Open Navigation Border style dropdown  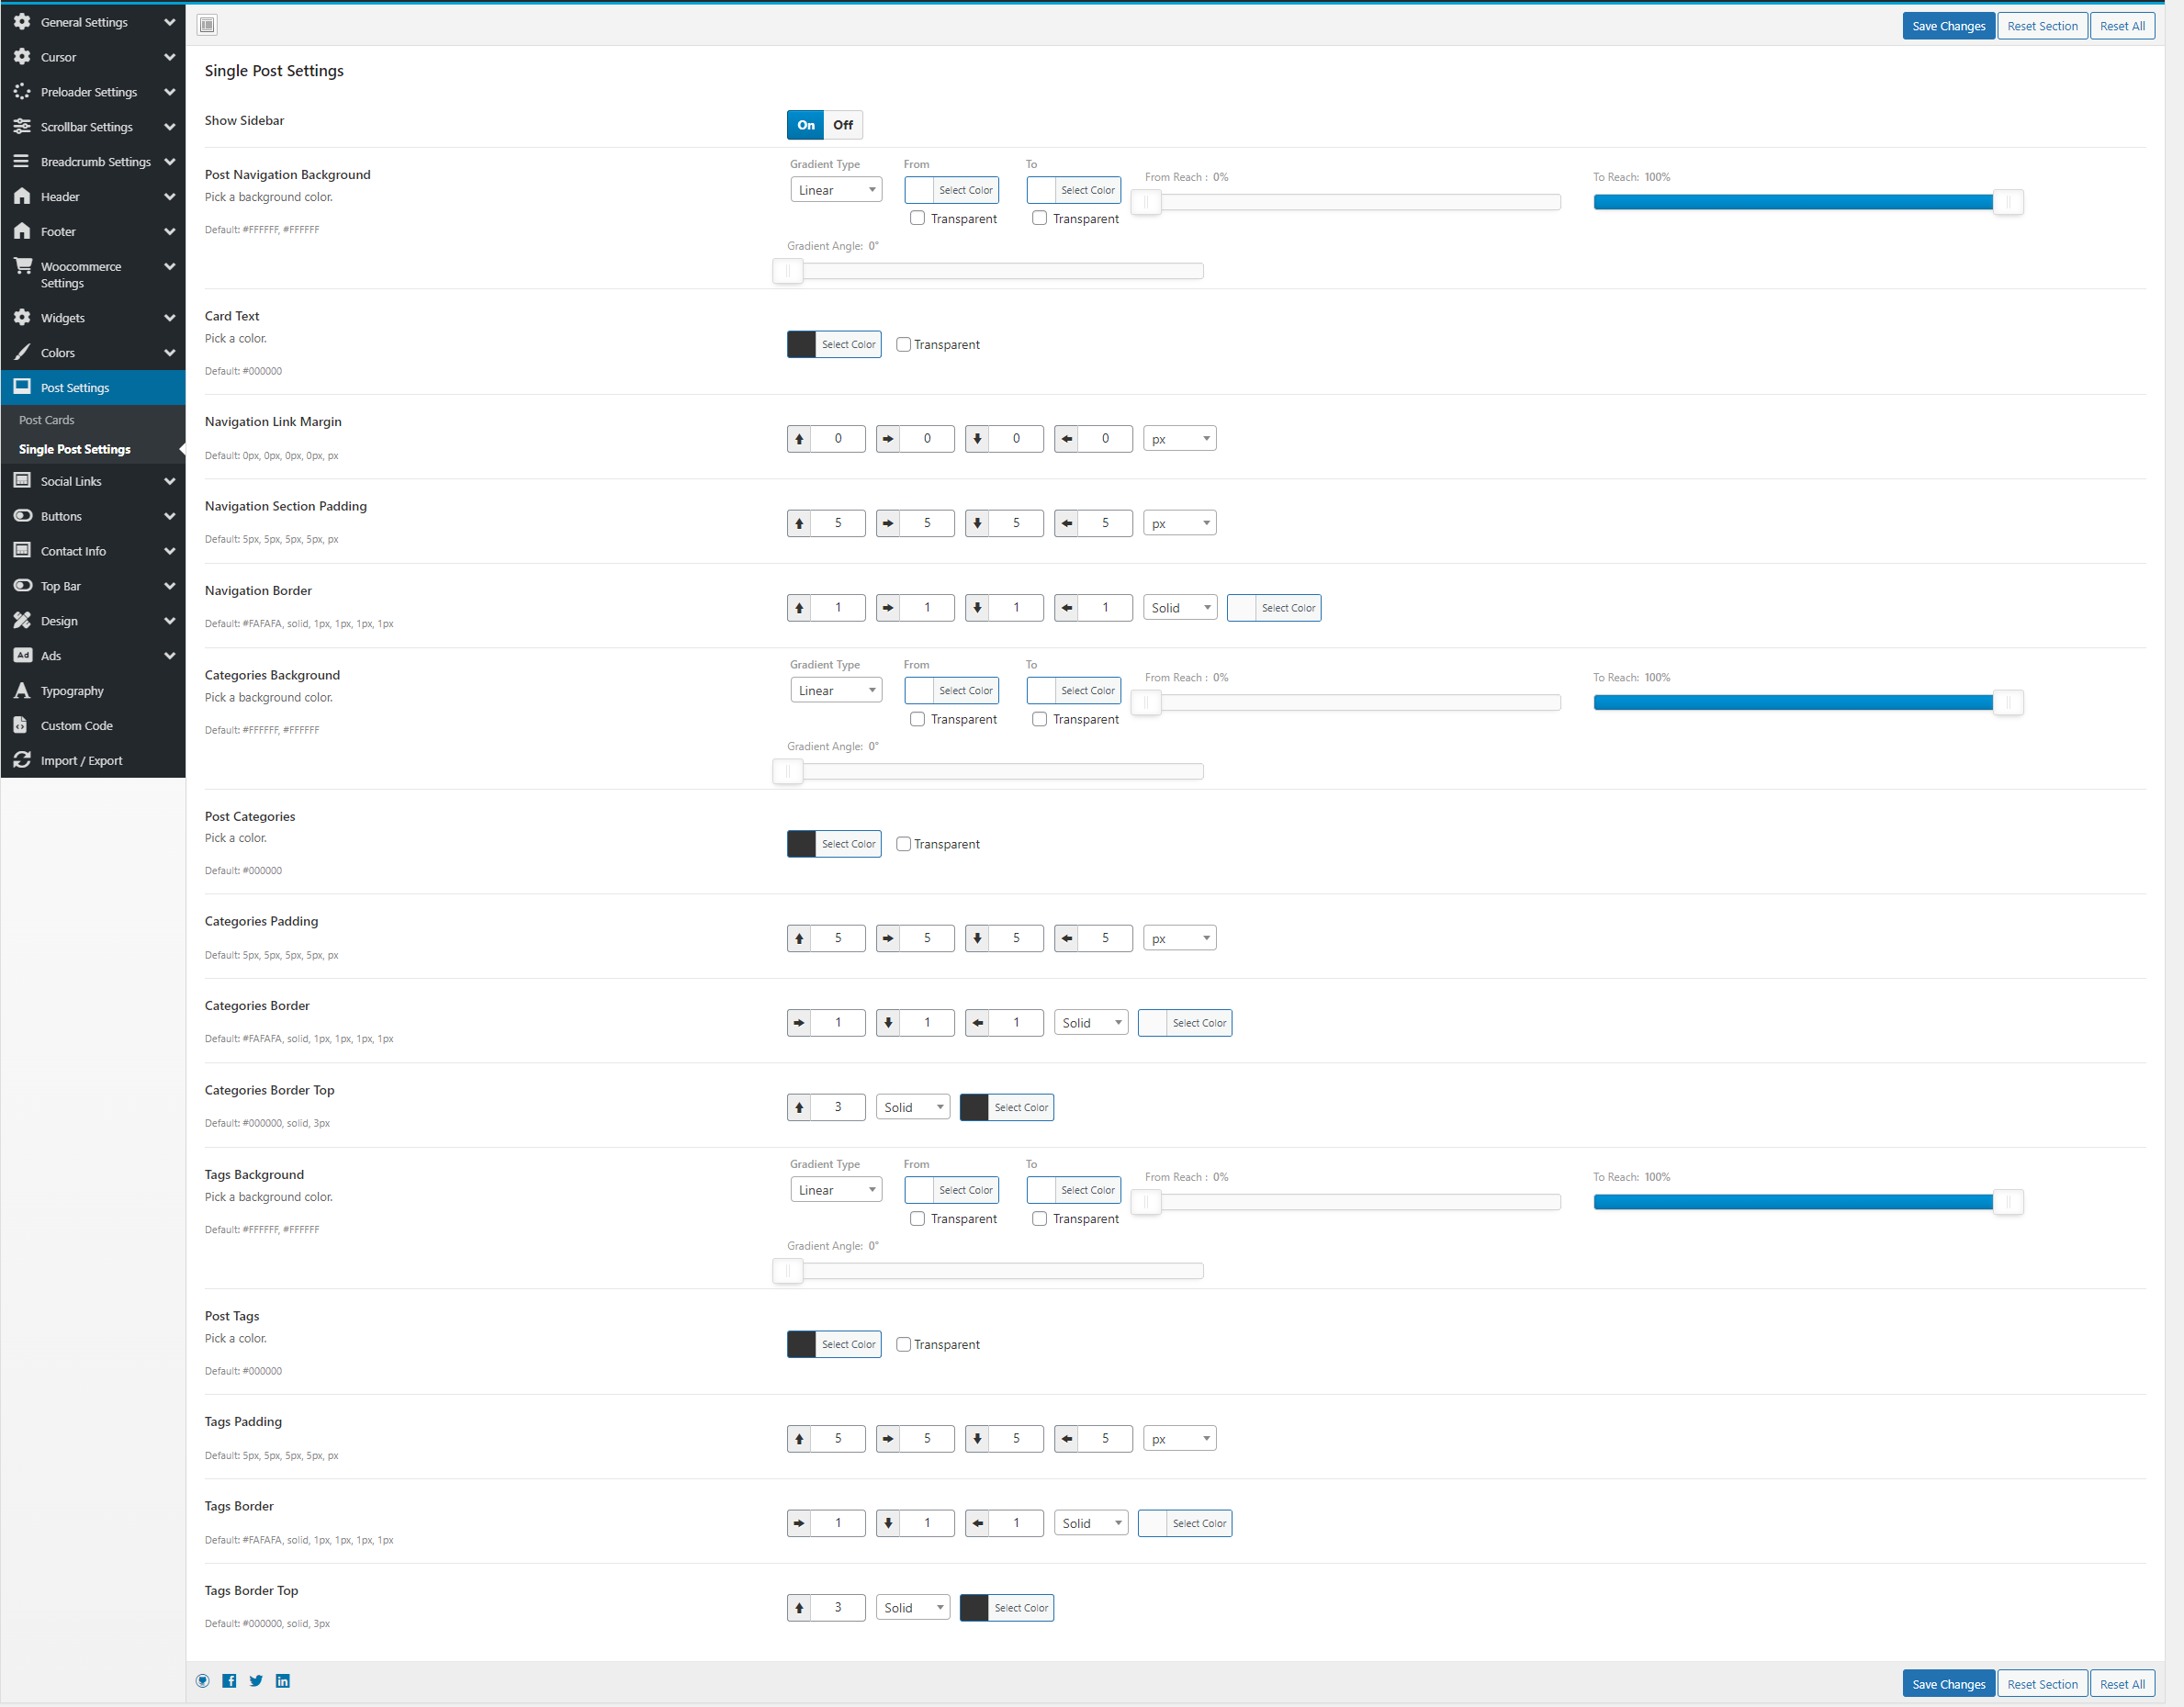pos(1180,607)
